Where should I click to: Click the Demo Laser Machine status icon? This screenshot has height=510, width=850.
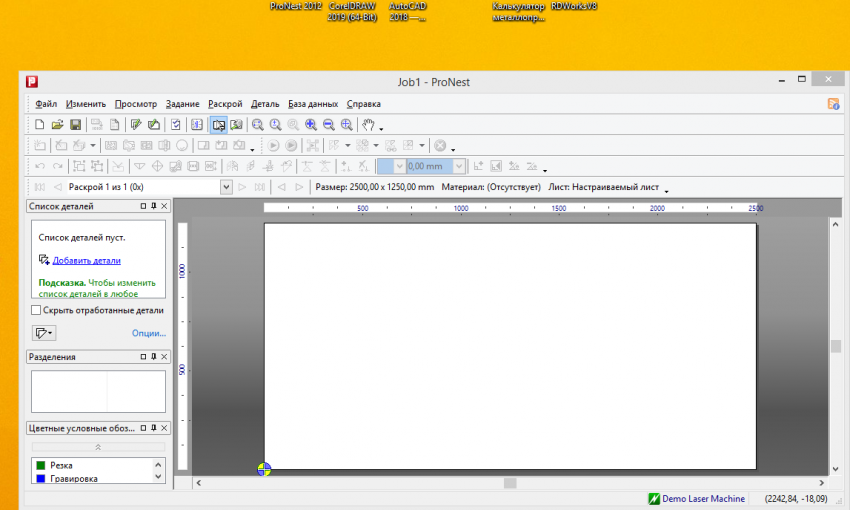[654, 497]
